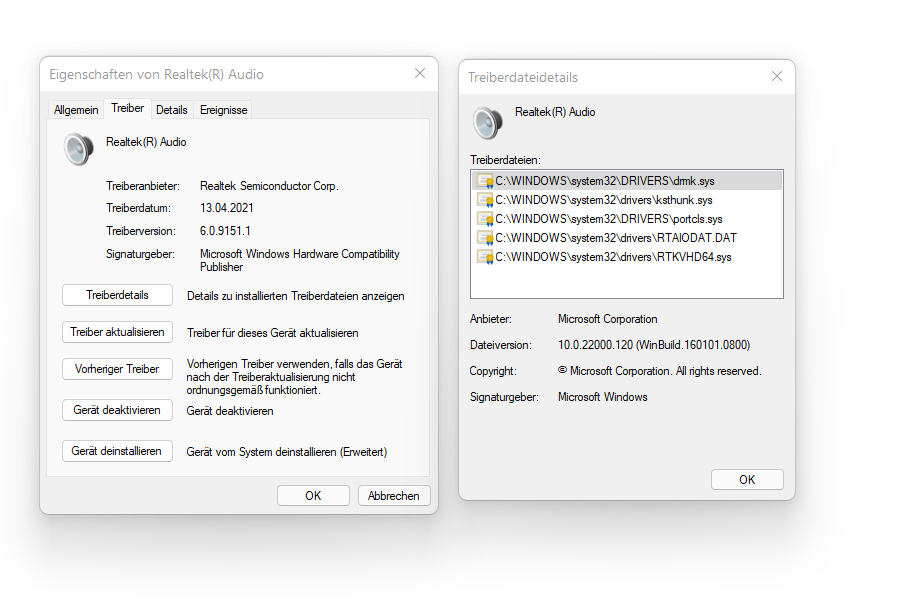Click the certificate icon beside RTAIODAT.DAT
Screen dimensions: 908x601
point(485,239)
